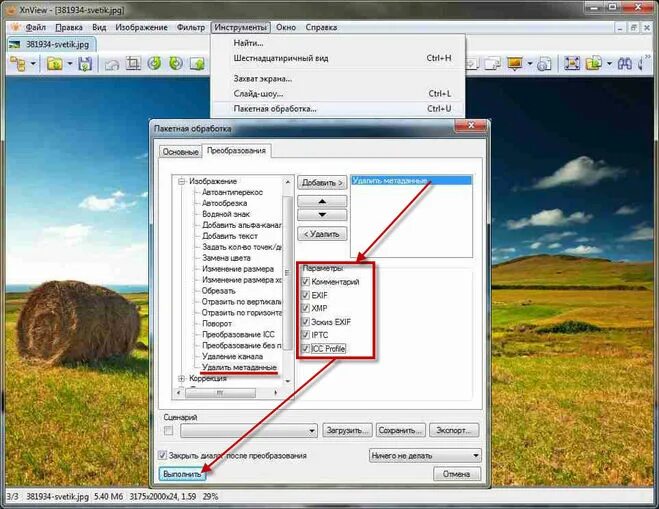Image resolution: width=659 pixels, height=509 pixels.
Task: Click the Выполнить button
Action: click(x=182, y=474)
